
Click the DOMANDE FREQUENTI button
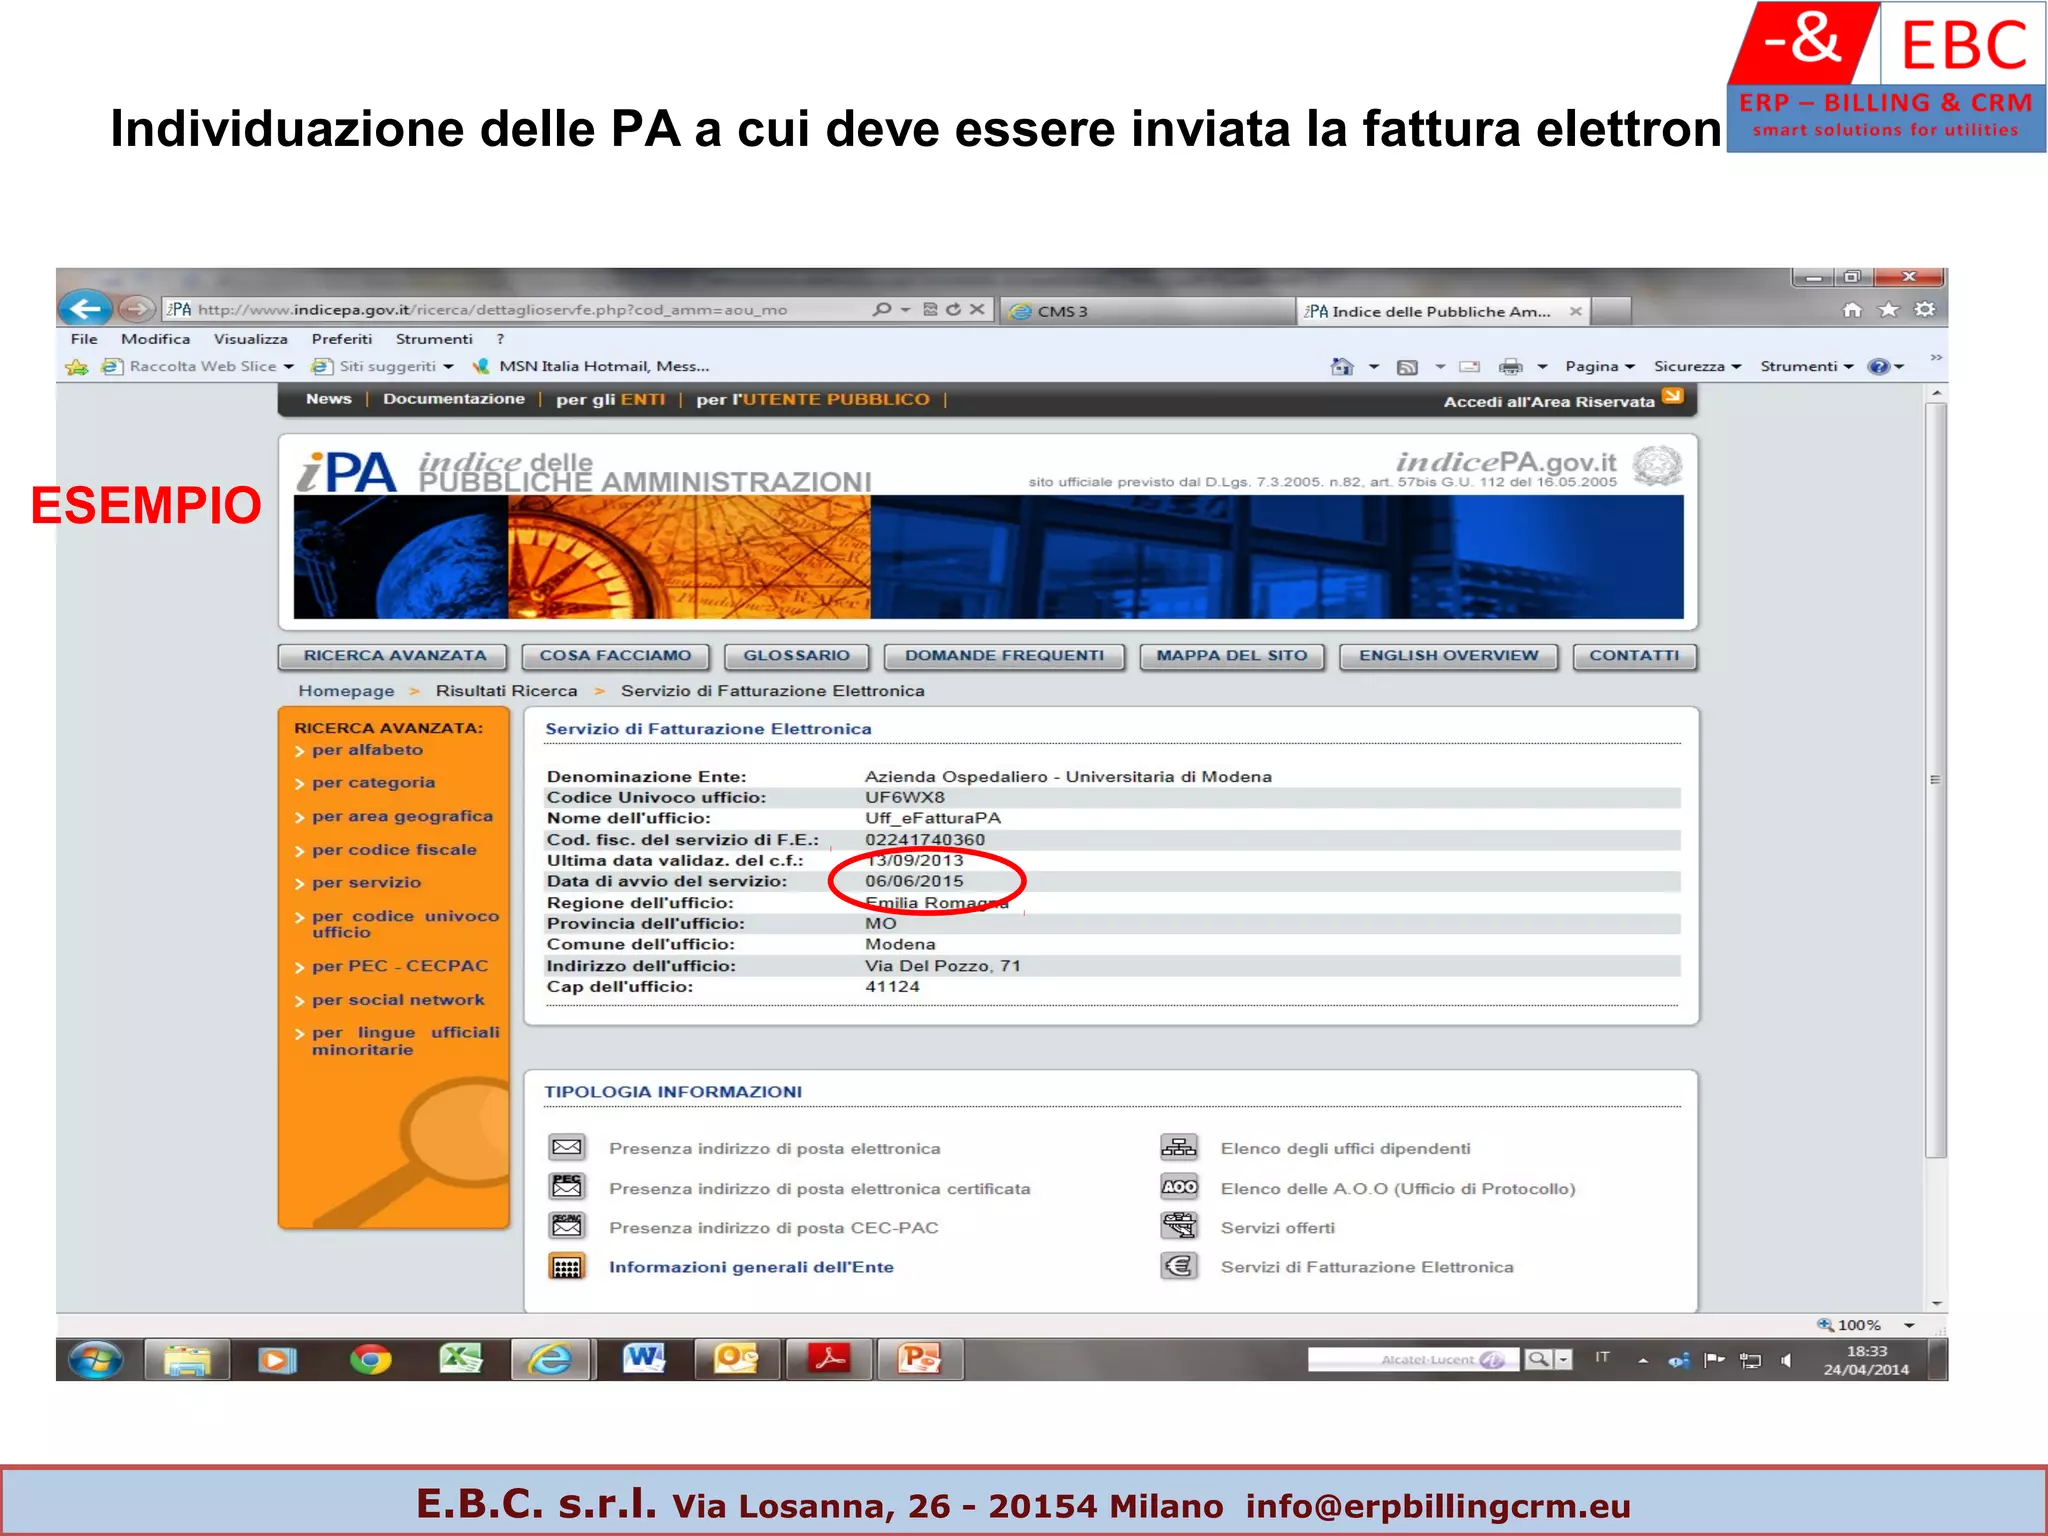(1004, 656)
